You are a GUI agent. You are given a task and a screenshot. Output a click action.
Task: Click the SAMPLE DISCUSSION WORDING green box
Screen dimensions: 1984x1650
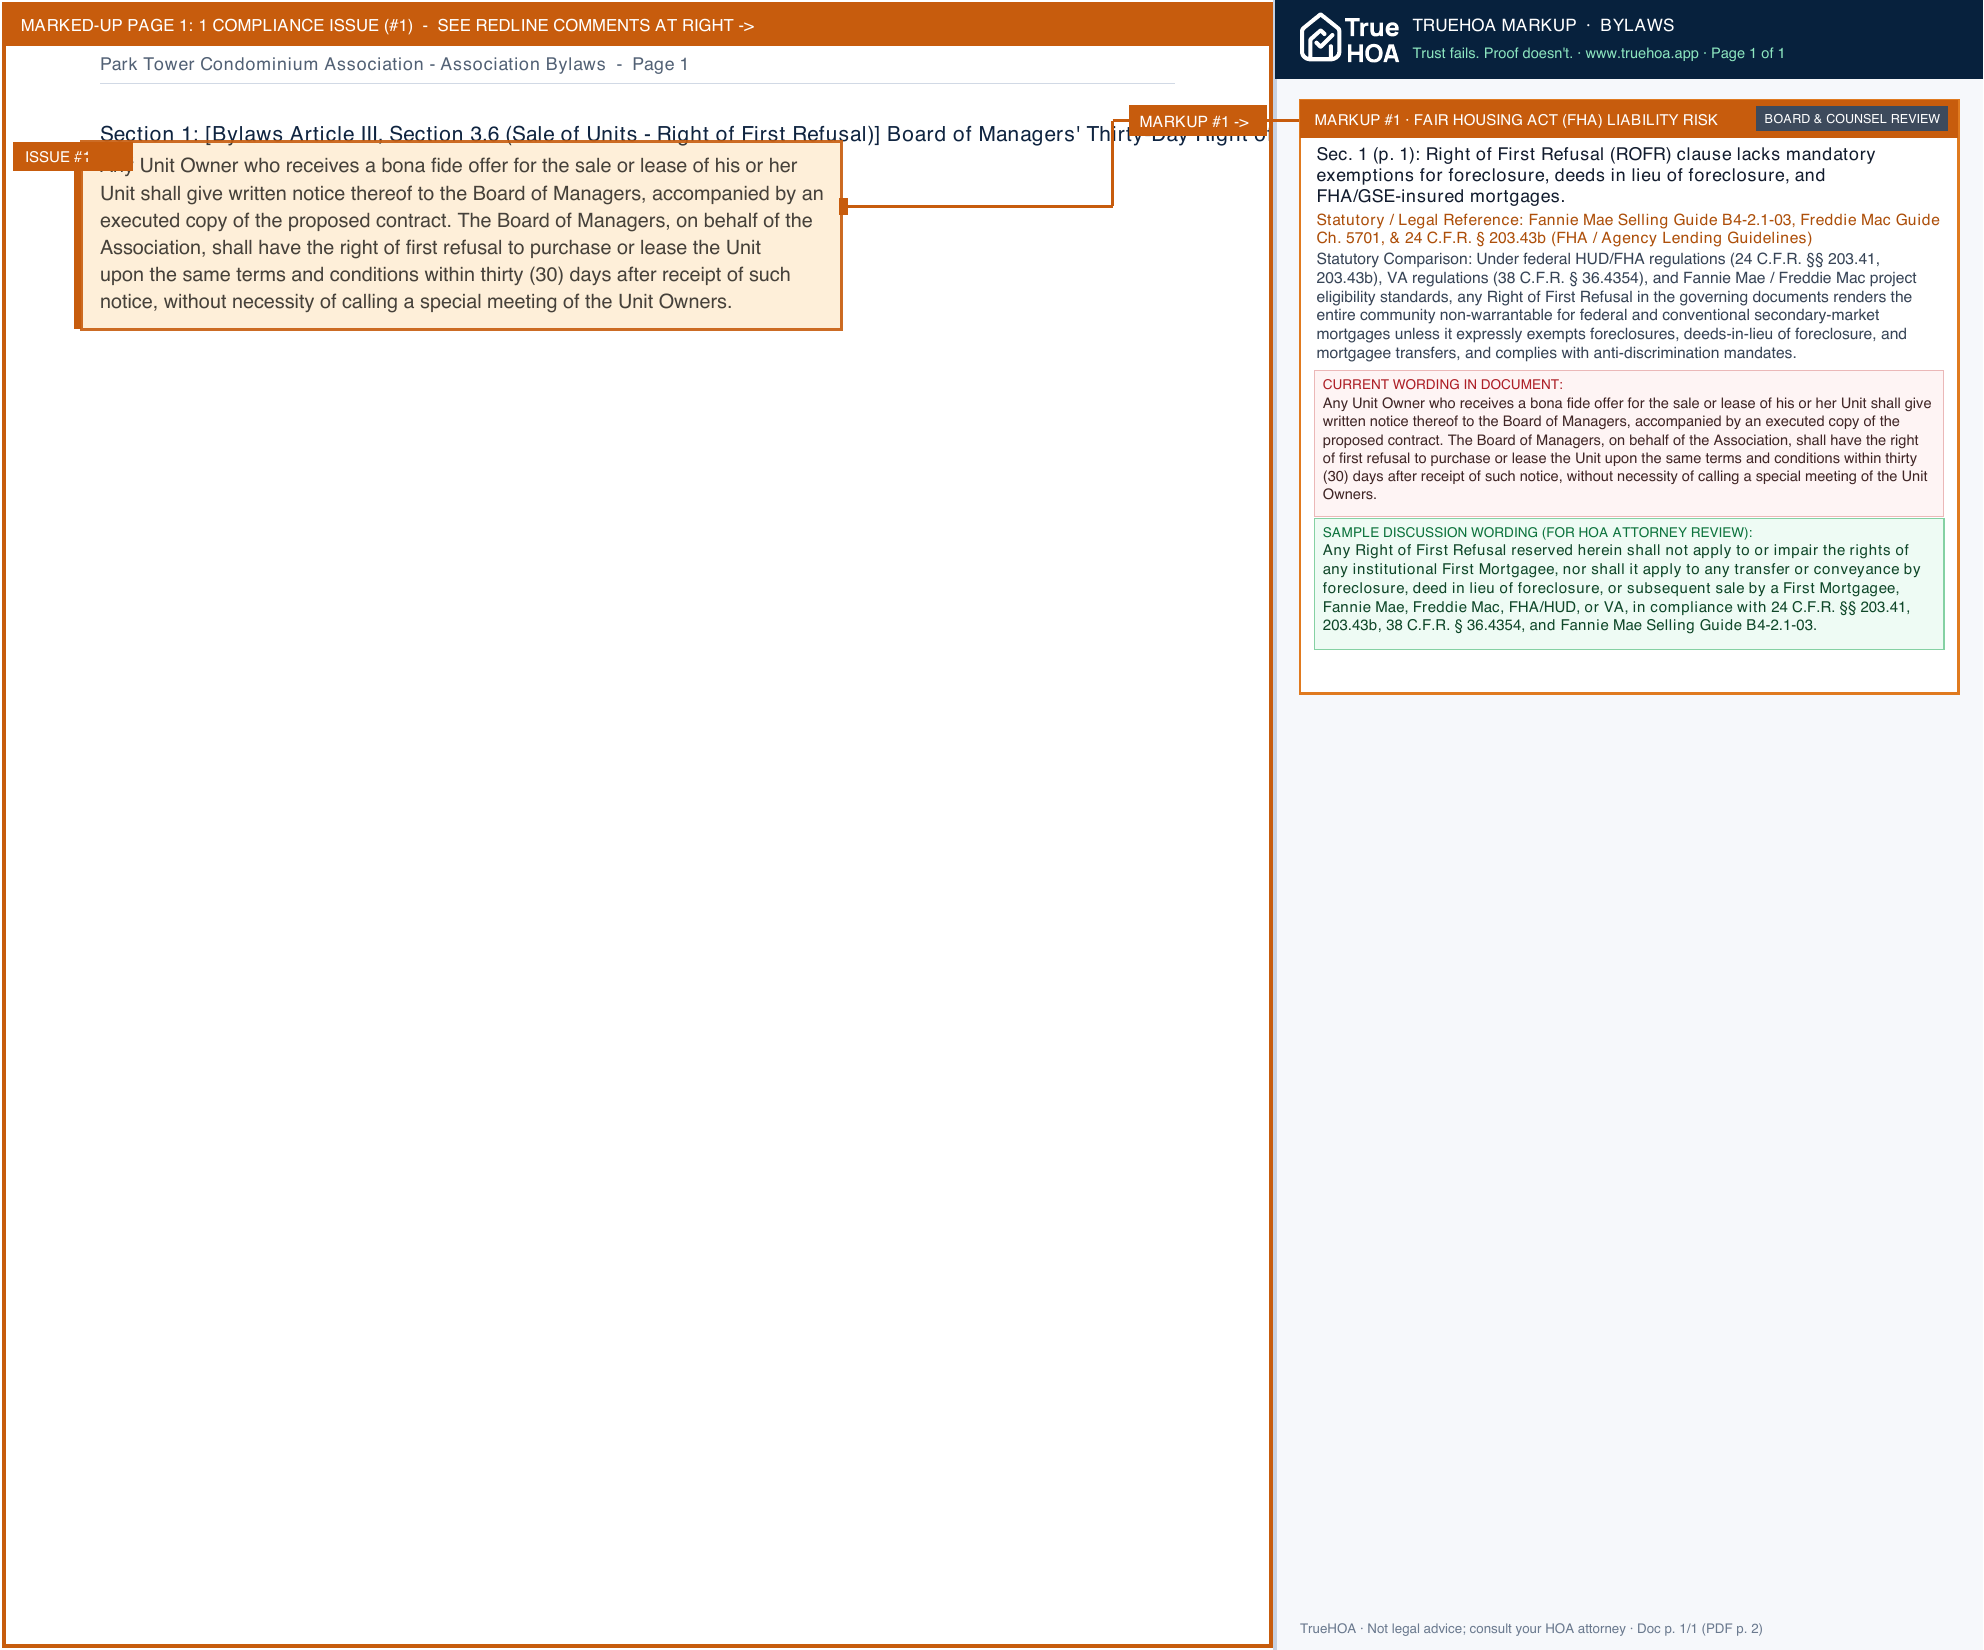(1628, 584)
